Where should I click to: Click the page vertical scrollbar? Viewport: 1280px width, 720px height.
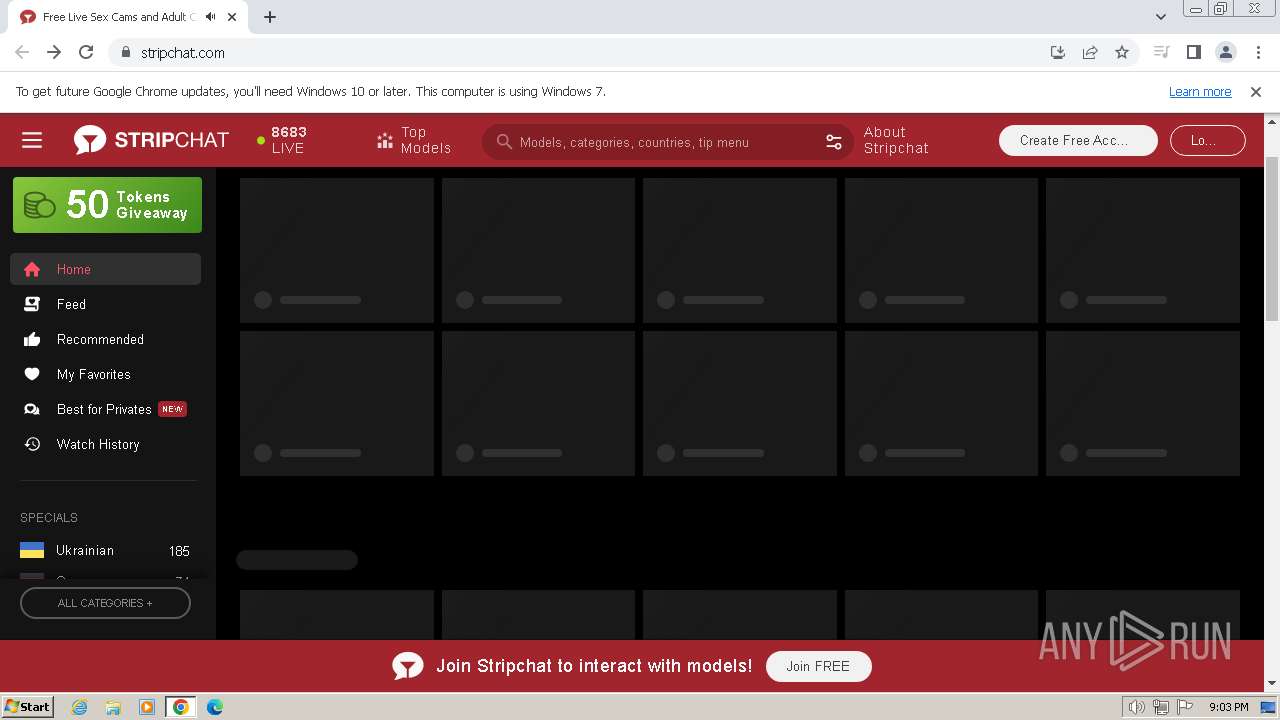pos(1272,240)
